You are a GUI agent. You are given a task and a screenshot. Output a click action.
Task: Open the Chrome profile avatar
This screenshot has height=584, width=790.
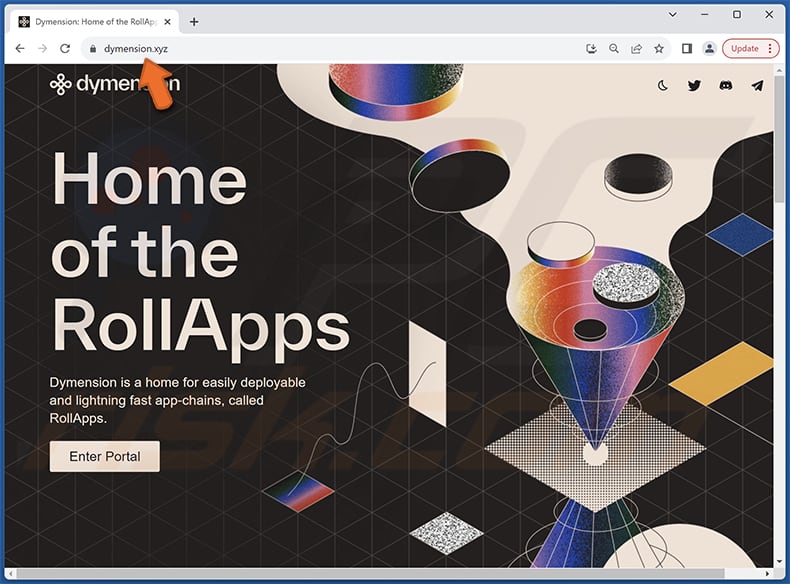pyautogui.click(x=709, y=48)
